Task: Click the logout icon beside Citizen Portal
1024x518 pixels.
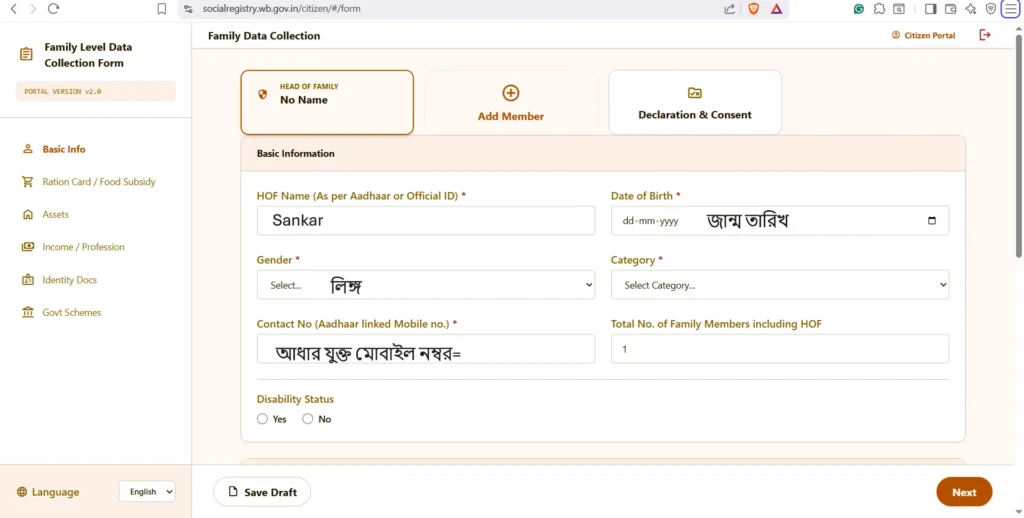Action: click(985, 35)
